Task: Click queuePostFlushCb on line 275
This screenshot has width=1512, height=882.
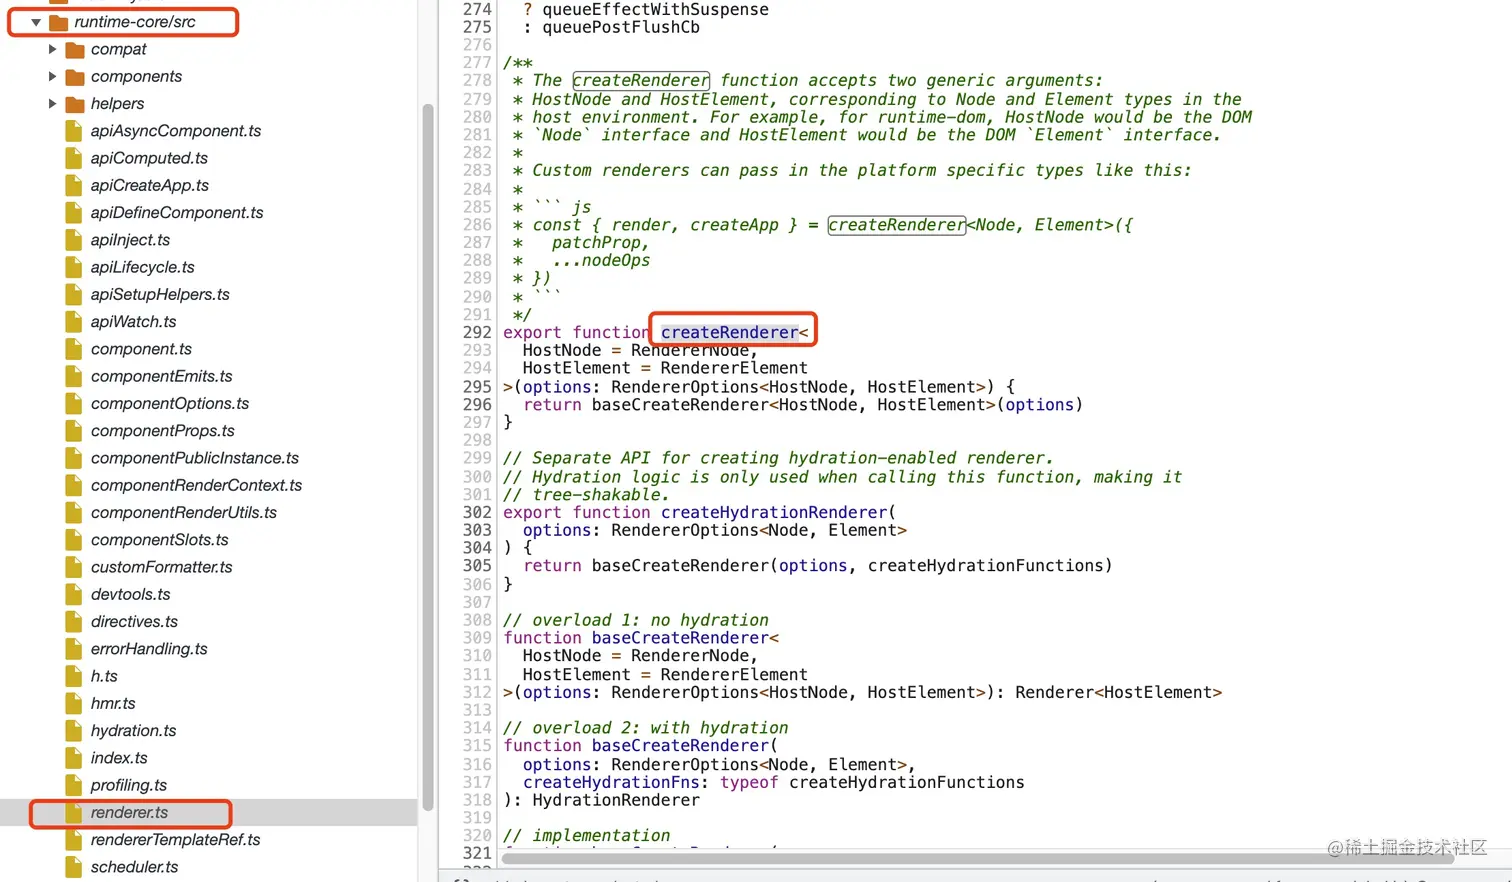Action: [x=621, y=28]
